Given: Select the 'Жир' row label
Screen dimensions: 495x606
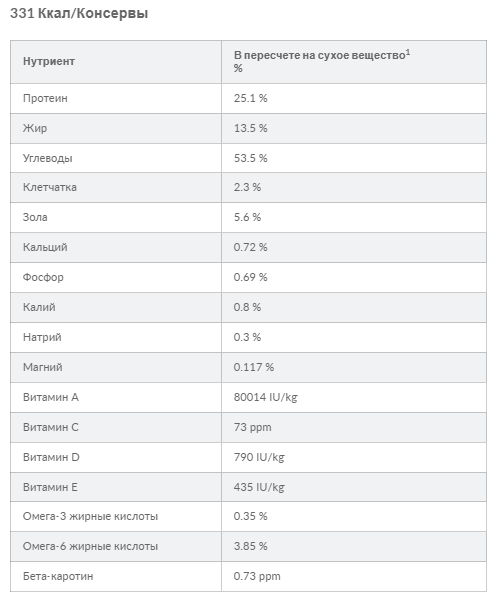Looking at the screenshot, I should 35,128.
